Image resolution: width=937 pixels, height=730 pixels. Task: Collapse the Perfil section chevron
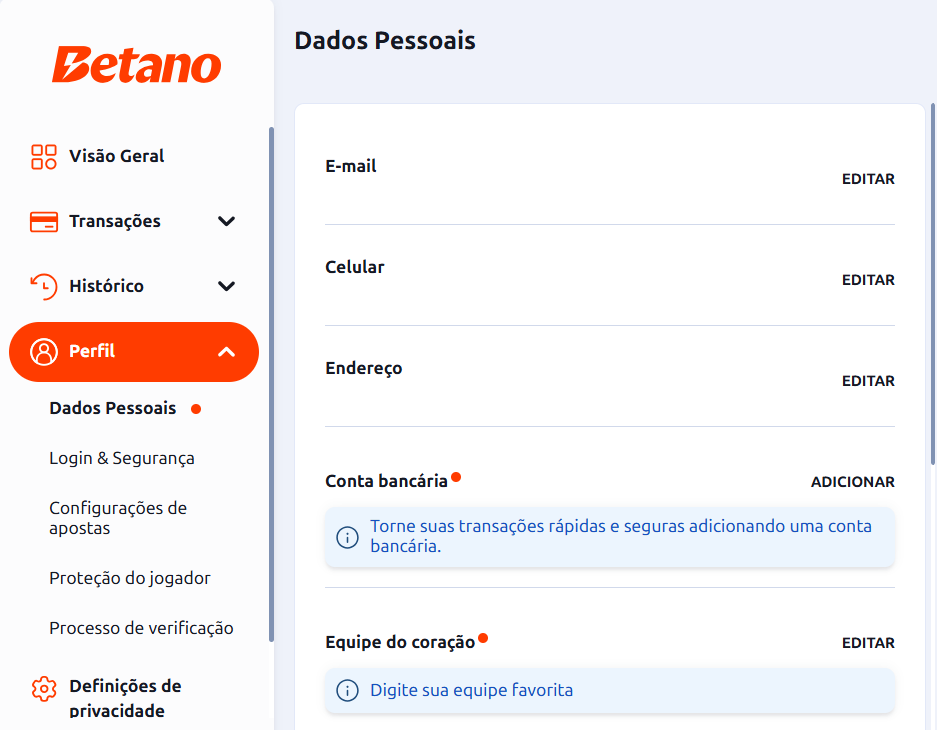[226, 352]
